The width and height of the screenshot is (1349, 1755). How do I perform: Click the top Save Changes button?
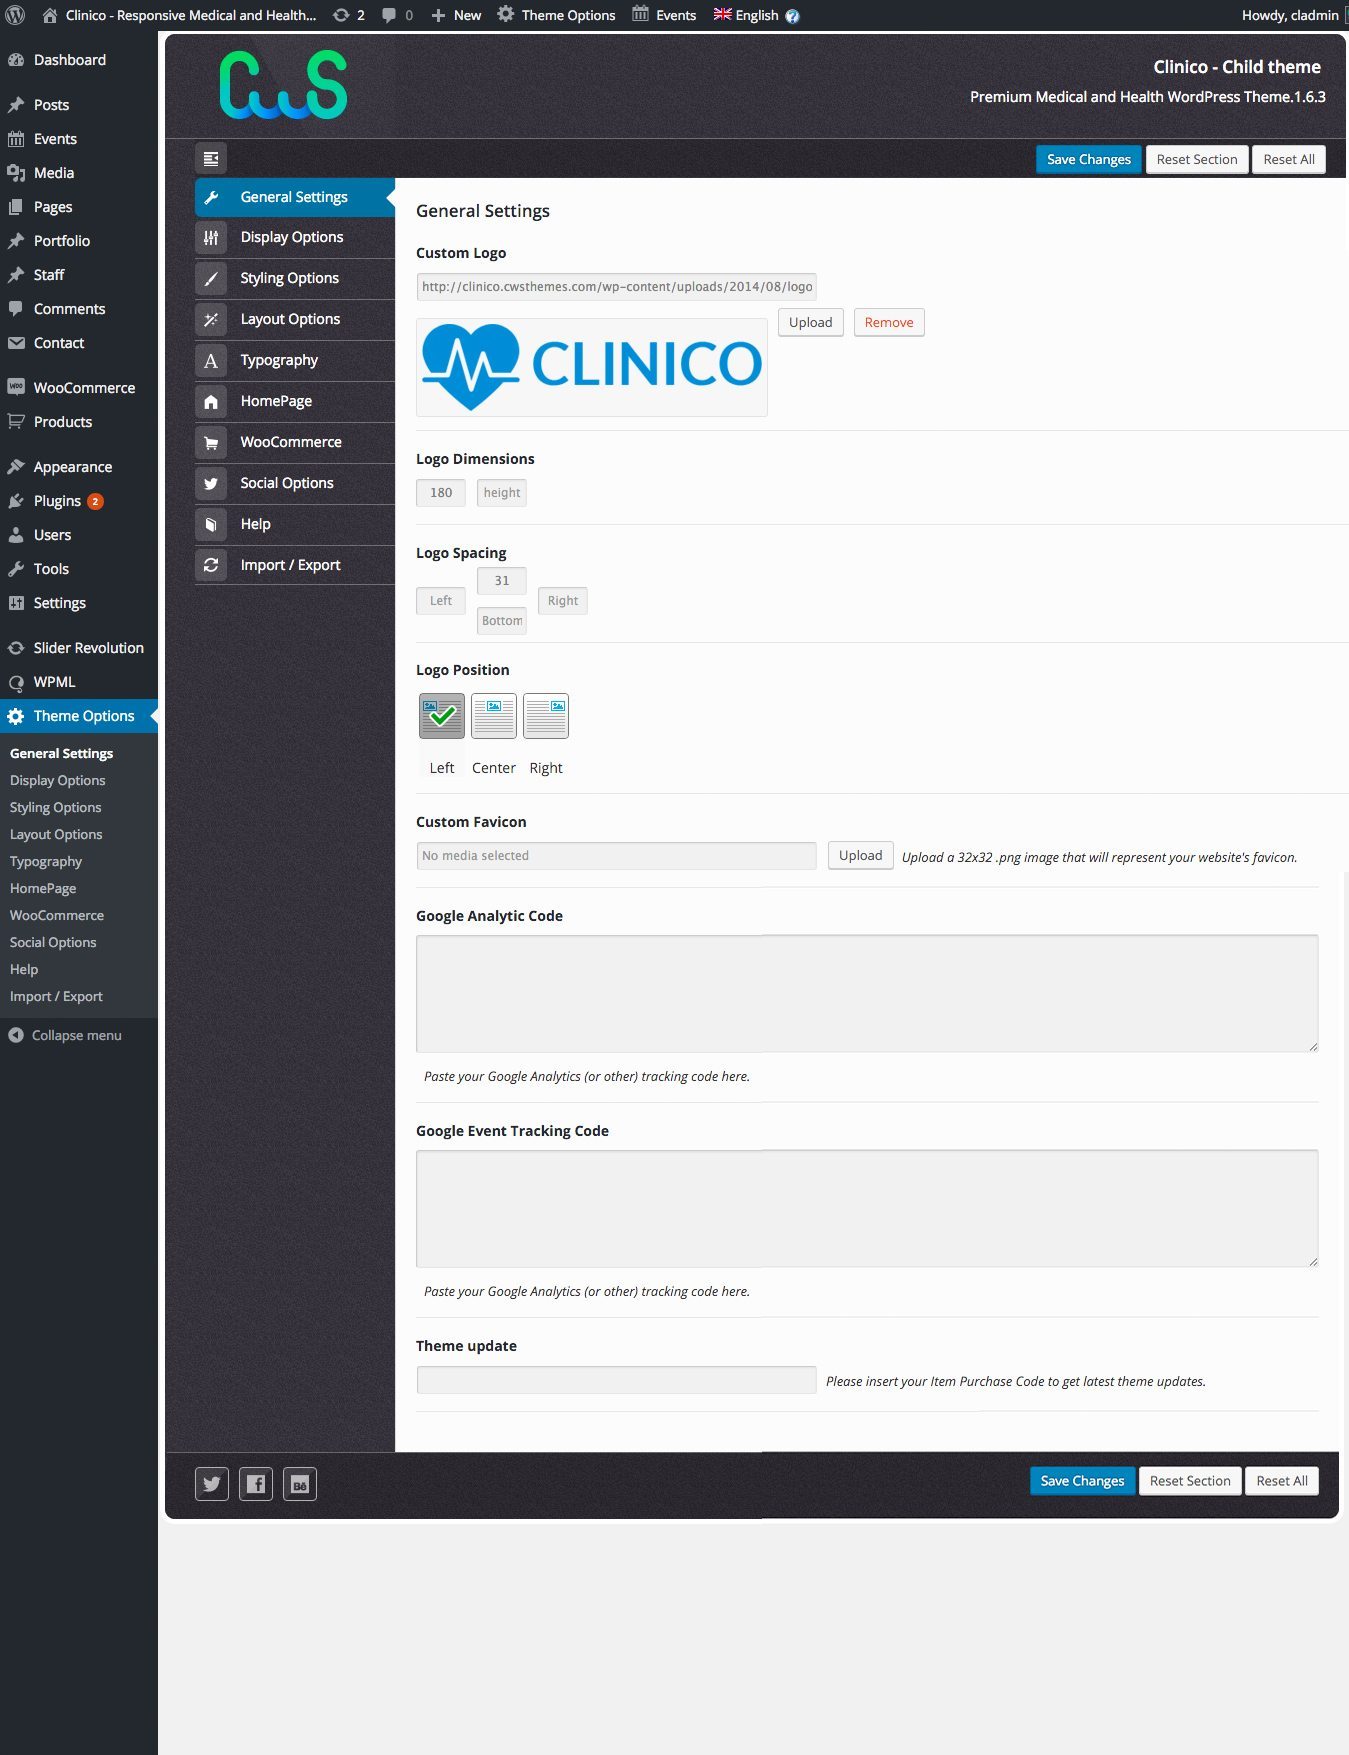1088,159
